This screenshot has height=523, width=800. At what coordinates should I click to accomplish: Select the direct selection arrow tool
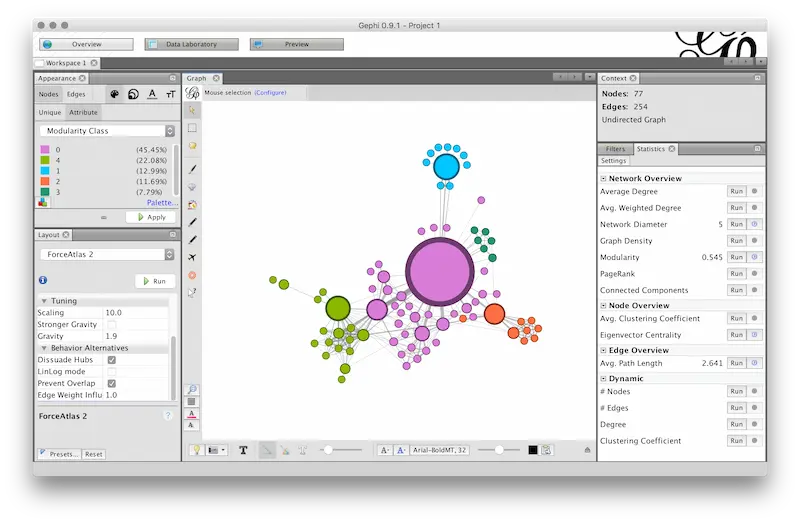point(192,110)
